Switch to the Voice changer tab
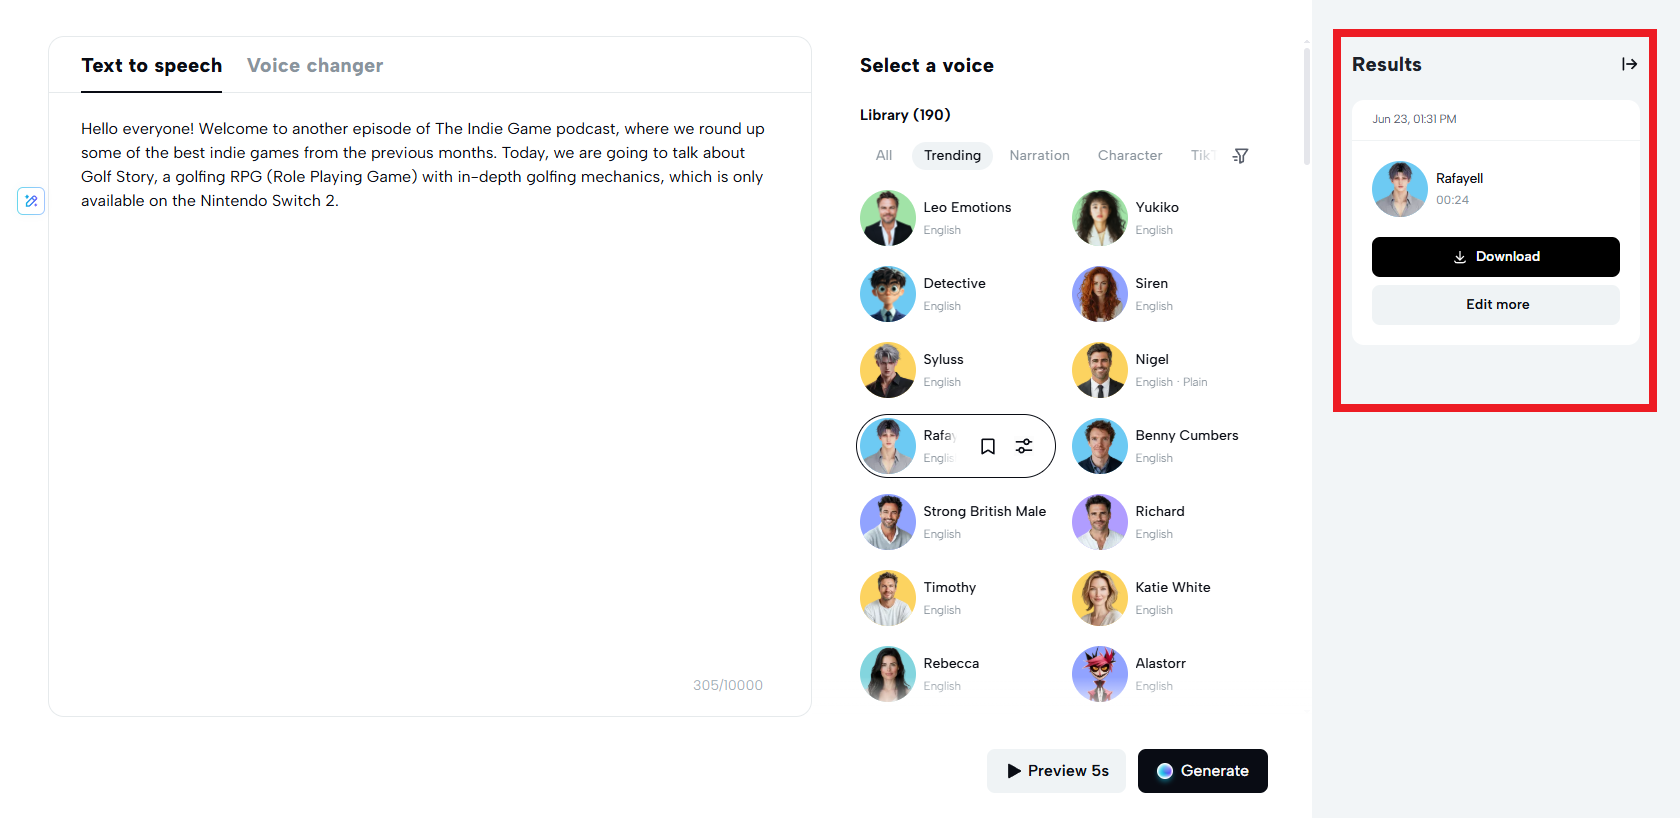Viewport: 1680px width, 818px height. [315, 66]
